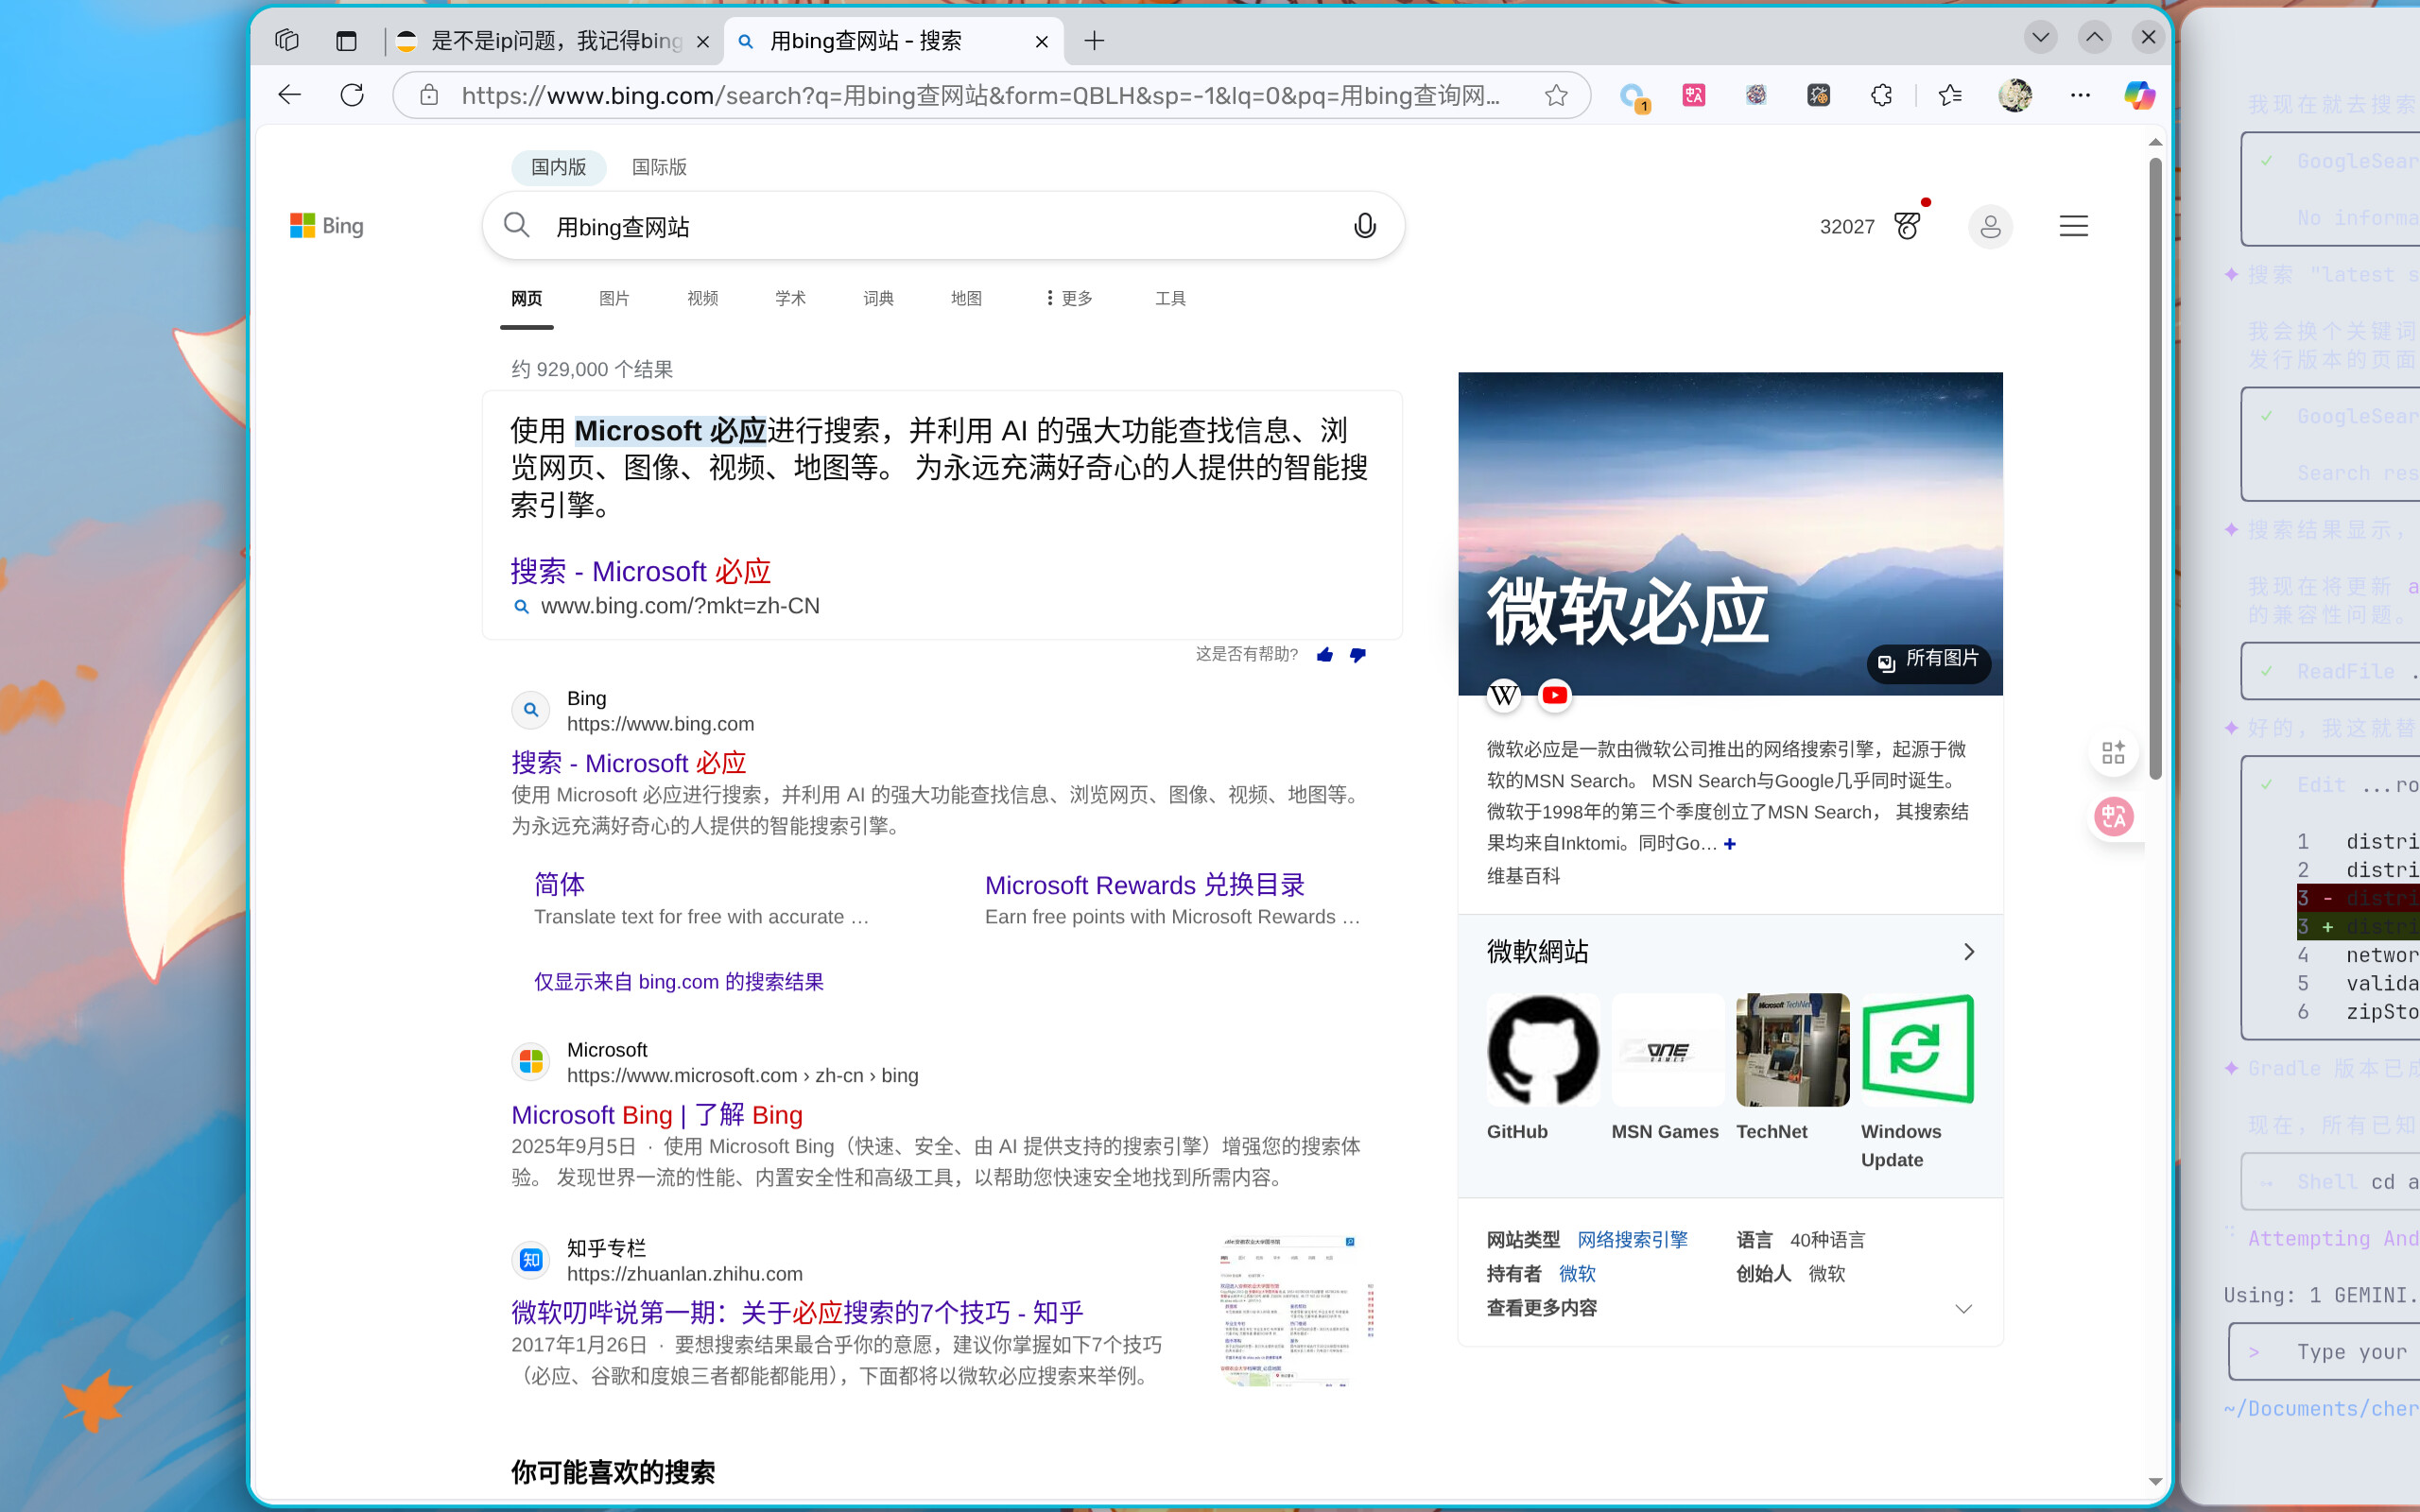Bookmark this page with the star icon
The height and width of the screenshot is (1512, 2420).
point(1556,95)
